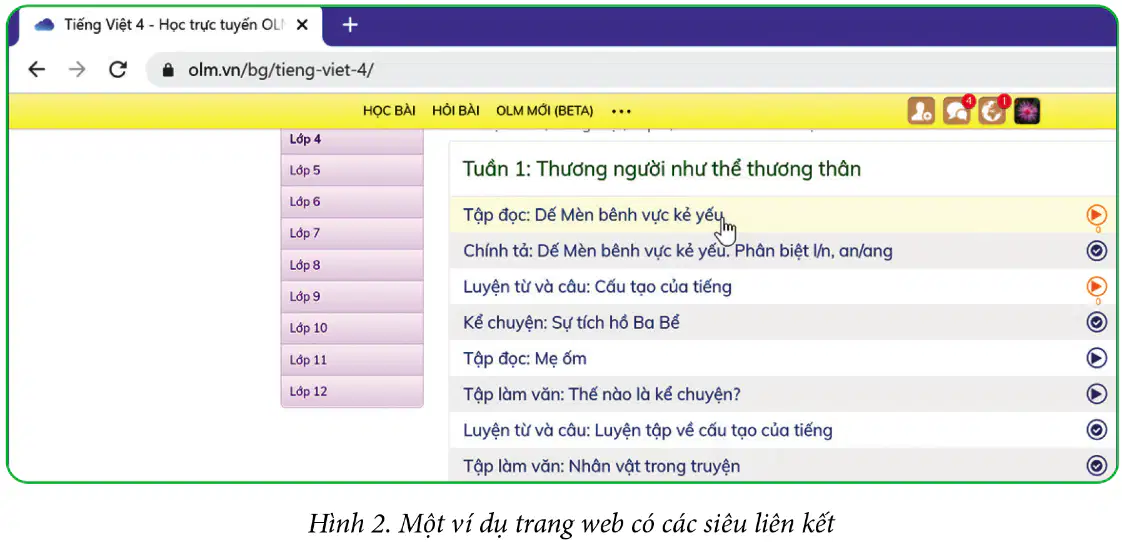1122x542 pixels.
Task: Click check icon on Sự tích hồ Ba Bể row
Action: tap(1096, 322)
